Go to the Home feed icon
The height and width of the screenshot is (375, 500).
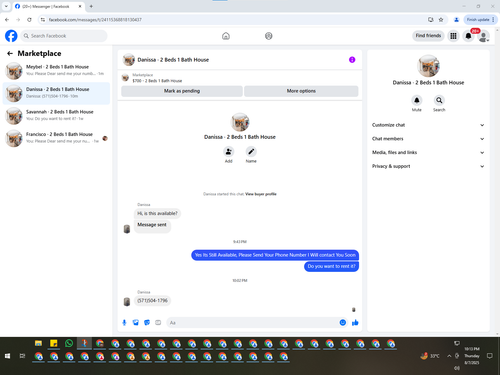pyautogui.click(x=226, y=36)
